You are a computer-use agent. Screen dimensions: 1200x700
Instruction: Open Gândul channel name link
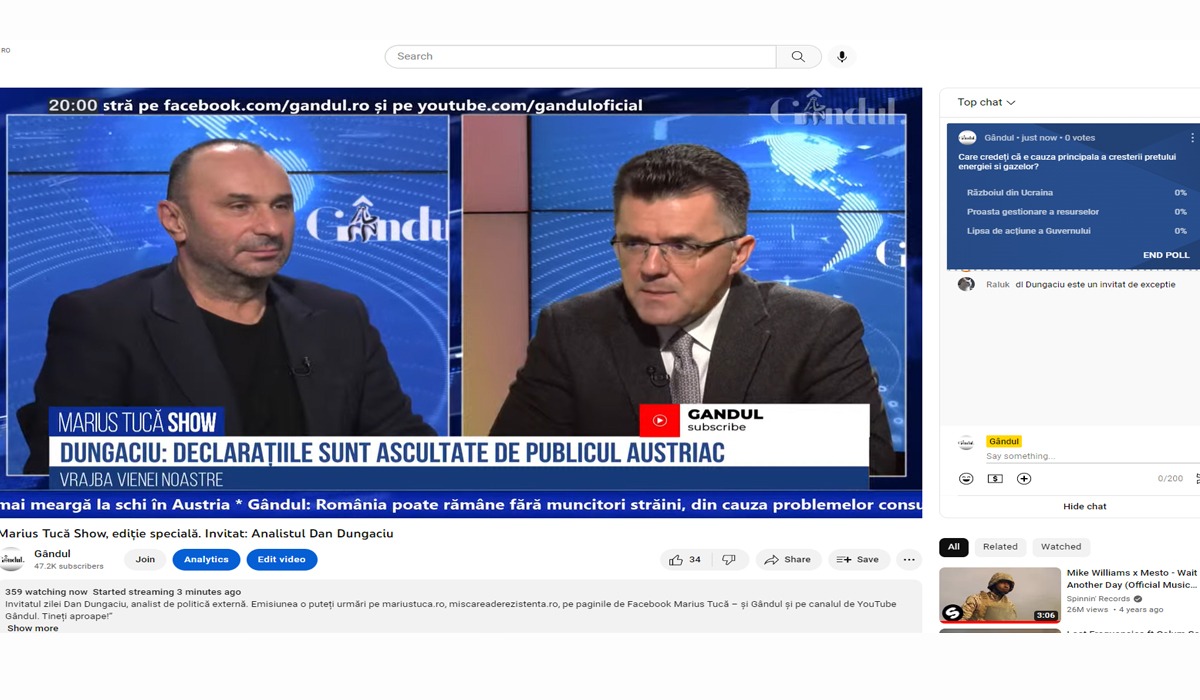pyautogui.click(x=52, y=553)
